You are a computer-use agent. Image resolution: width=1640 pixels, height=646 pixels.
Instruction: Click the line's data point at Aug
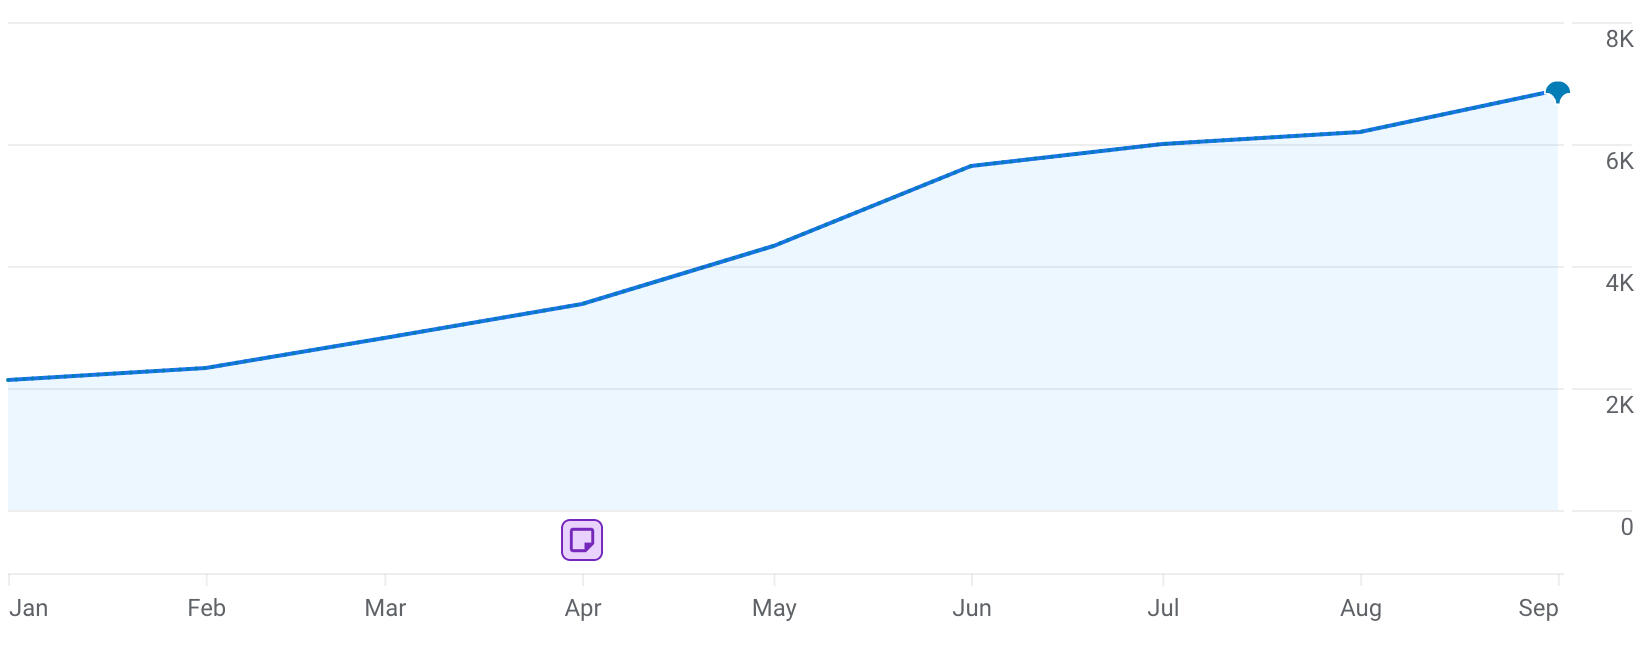click(1360, 132)
